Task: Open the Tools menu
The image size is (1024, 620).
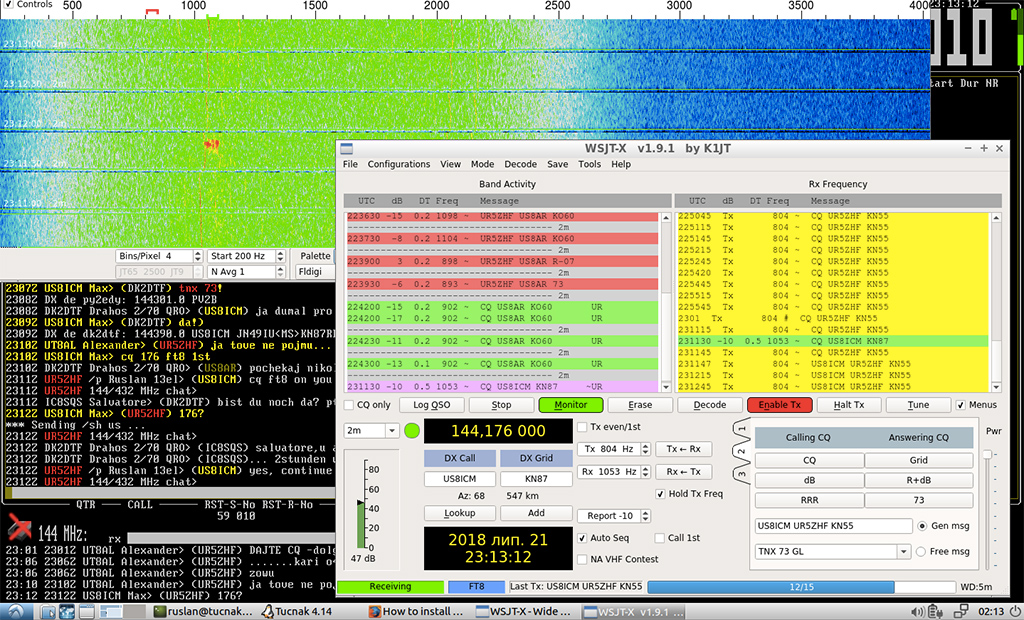Action: 589,164
